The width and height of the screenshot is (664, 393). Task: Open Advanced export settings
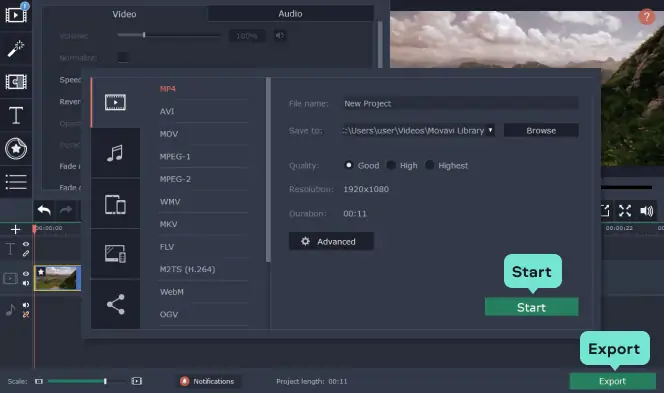(331, 241)
